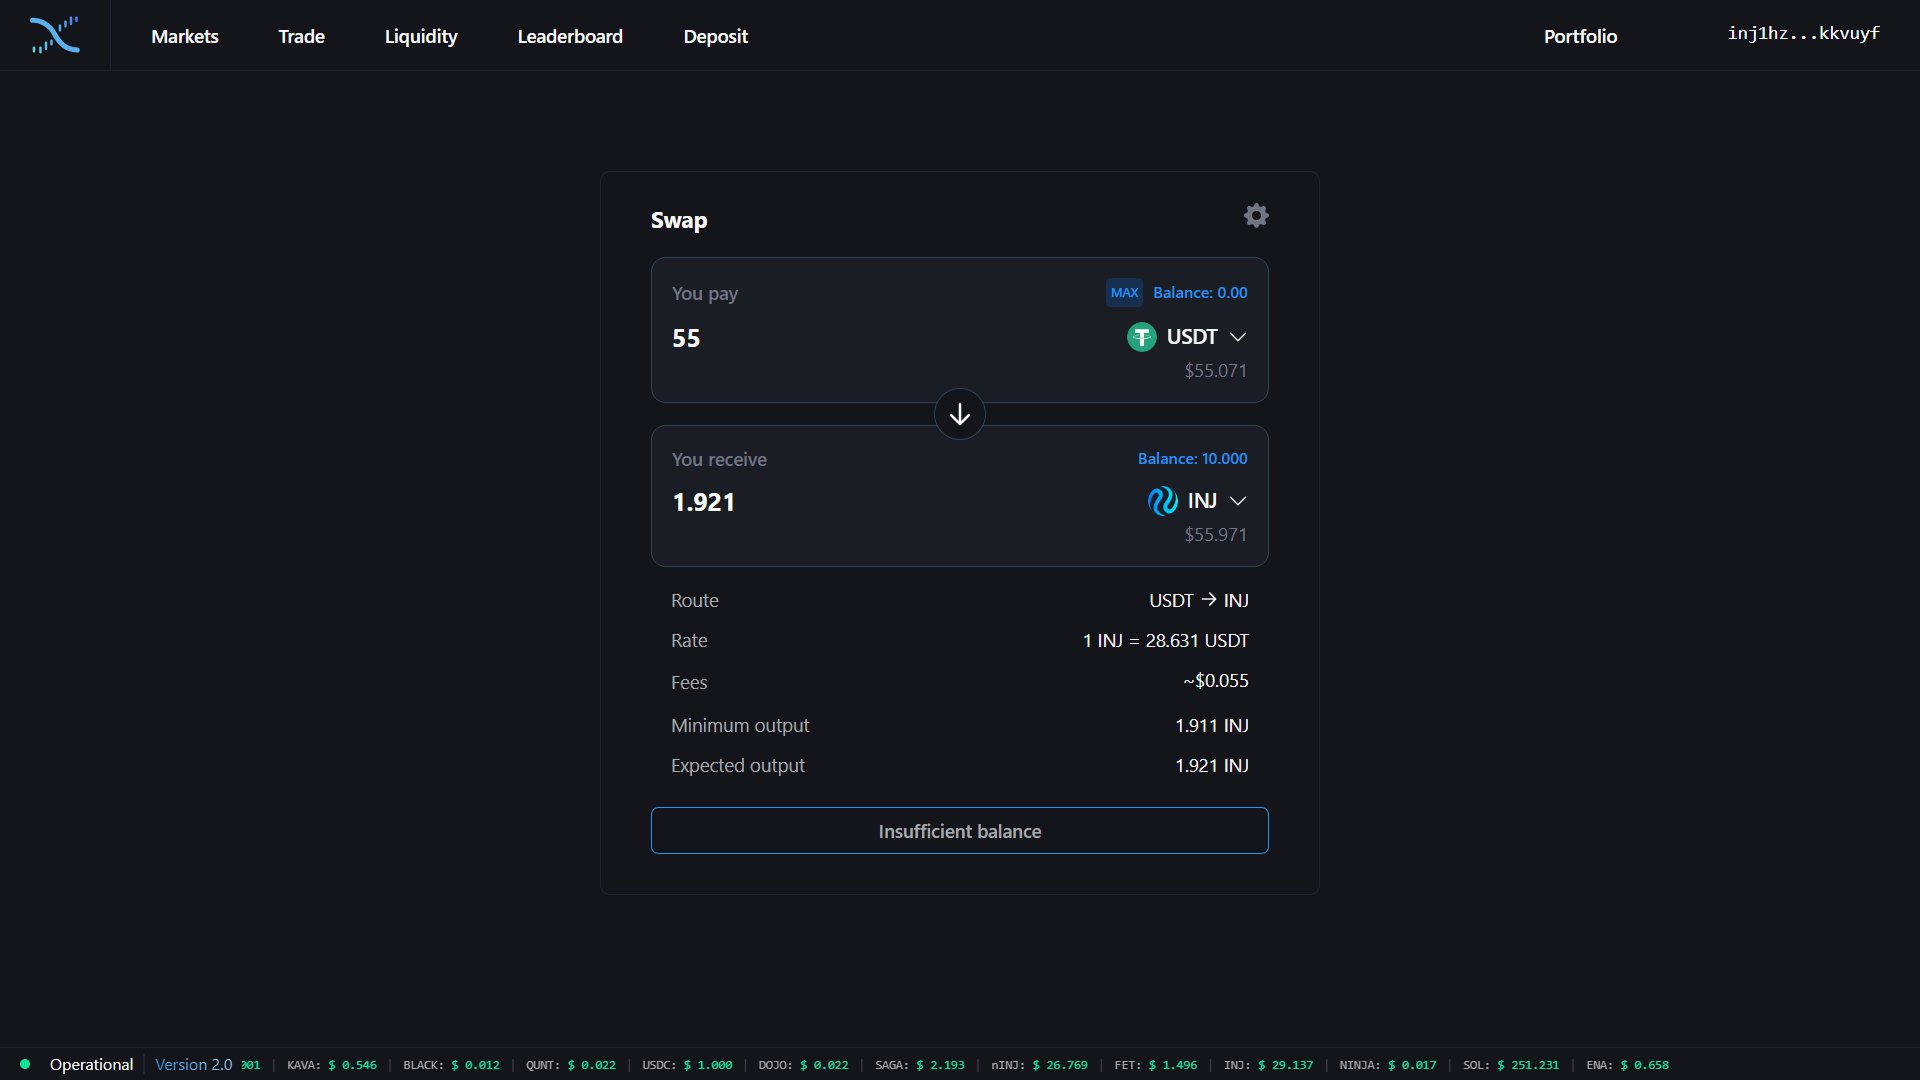Click SAGA price ticker $2.193
Viewport: 1920px width, 1080px height.
click(920, 1065)
